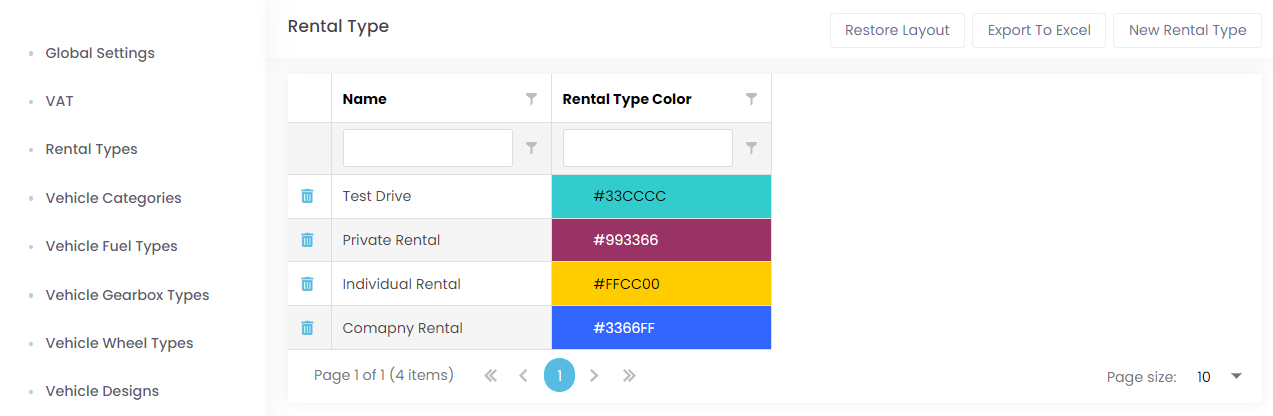Viewport: 1273px width, 416px height.
Task: Remove the Comapny Rental entry
Action: click(x=307, y=328)
